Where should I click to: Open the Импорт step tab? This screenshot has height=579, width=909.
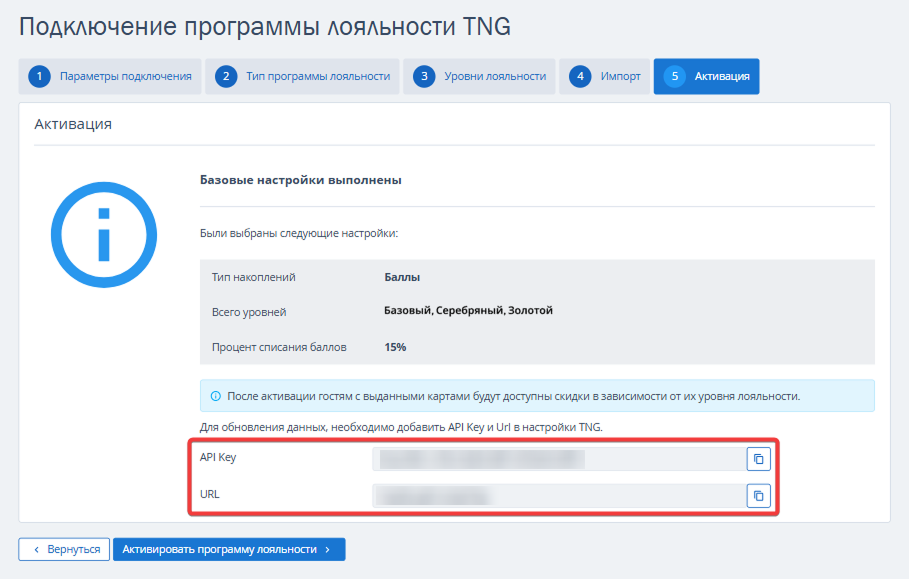coord(605,77)
